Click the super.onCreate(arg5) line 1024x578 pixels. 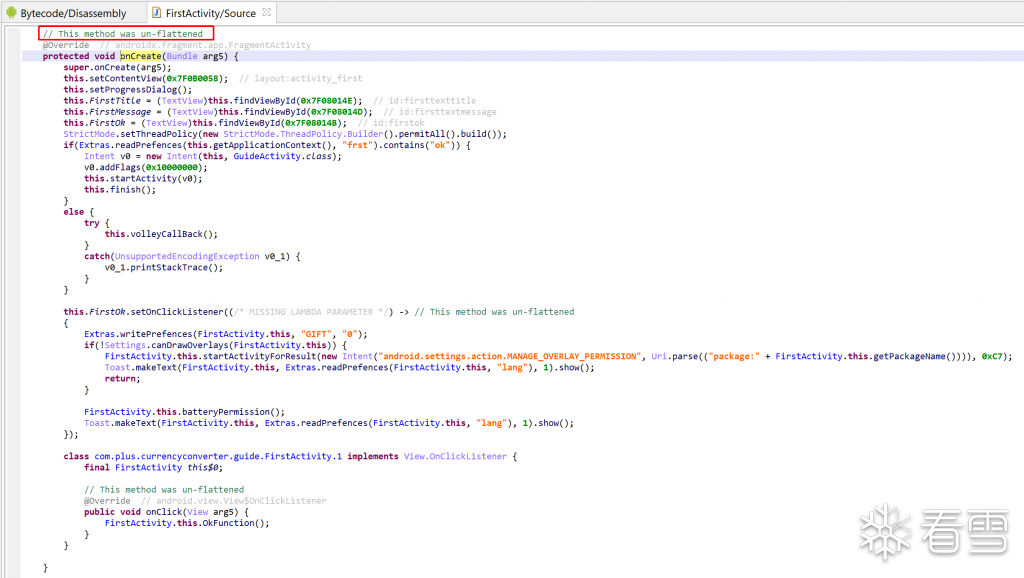pos(118,67)
